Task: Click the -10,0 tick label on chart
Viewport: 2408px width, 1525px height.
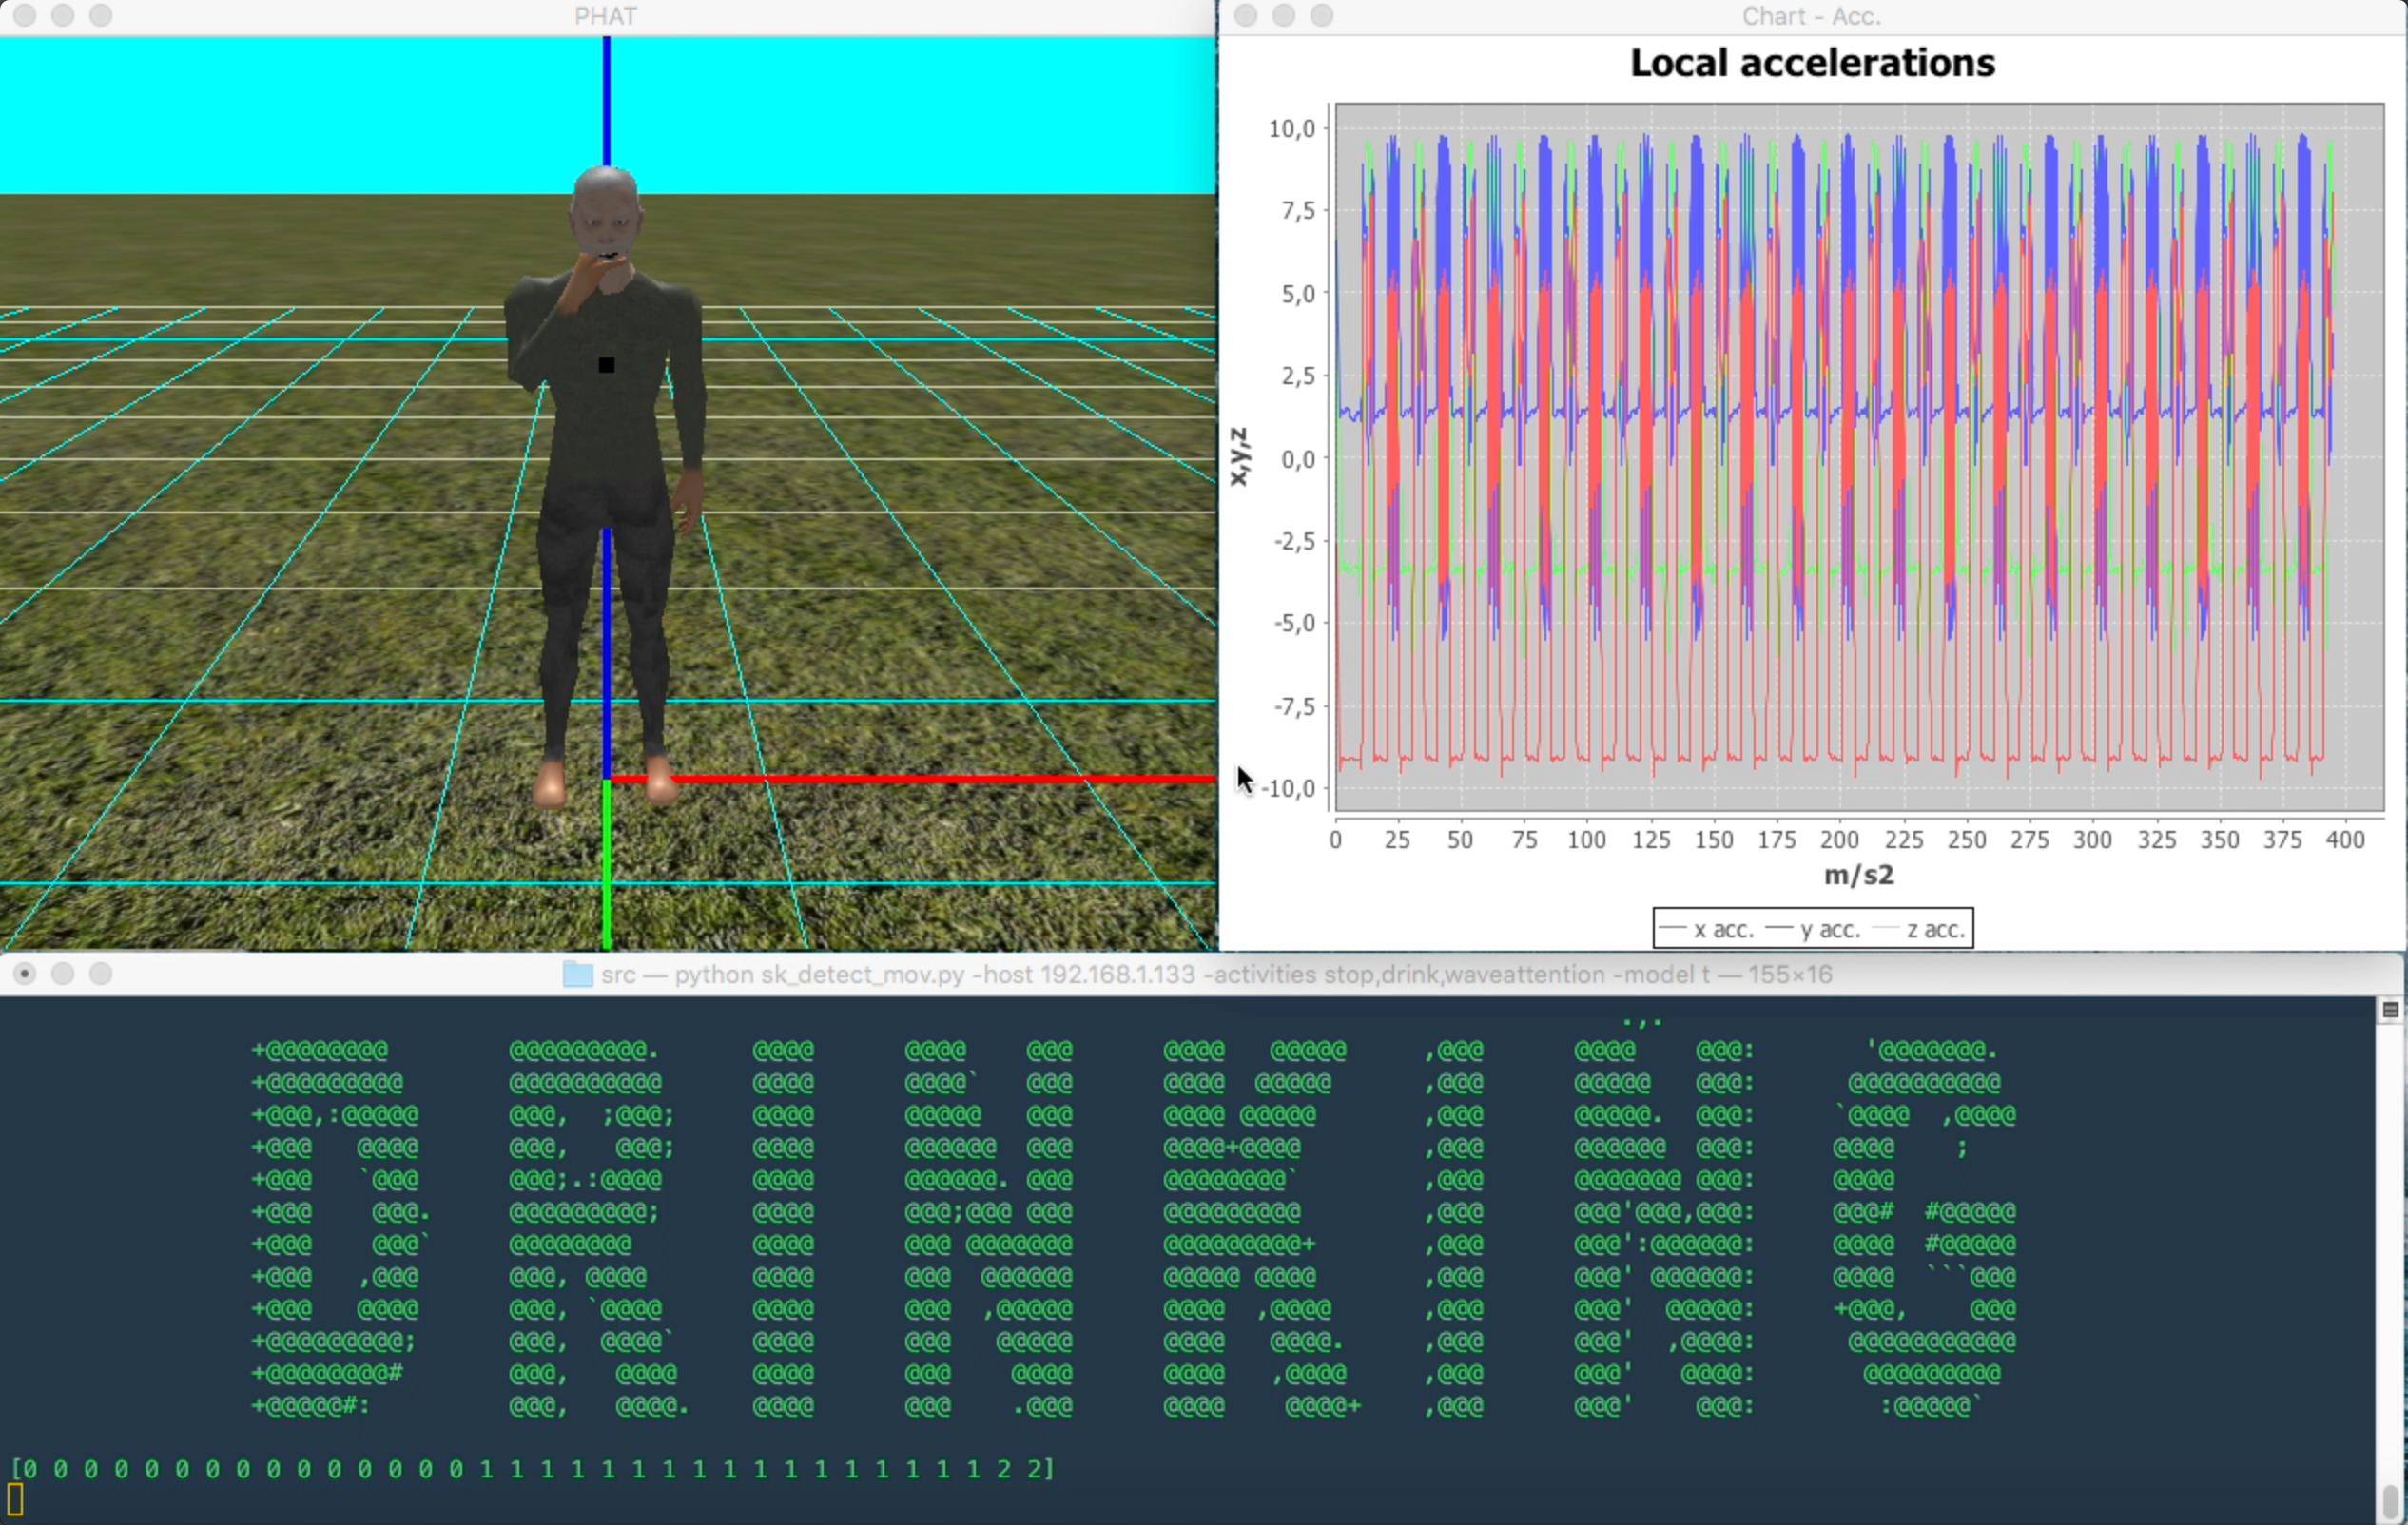Action: (x=1287, y=788)
